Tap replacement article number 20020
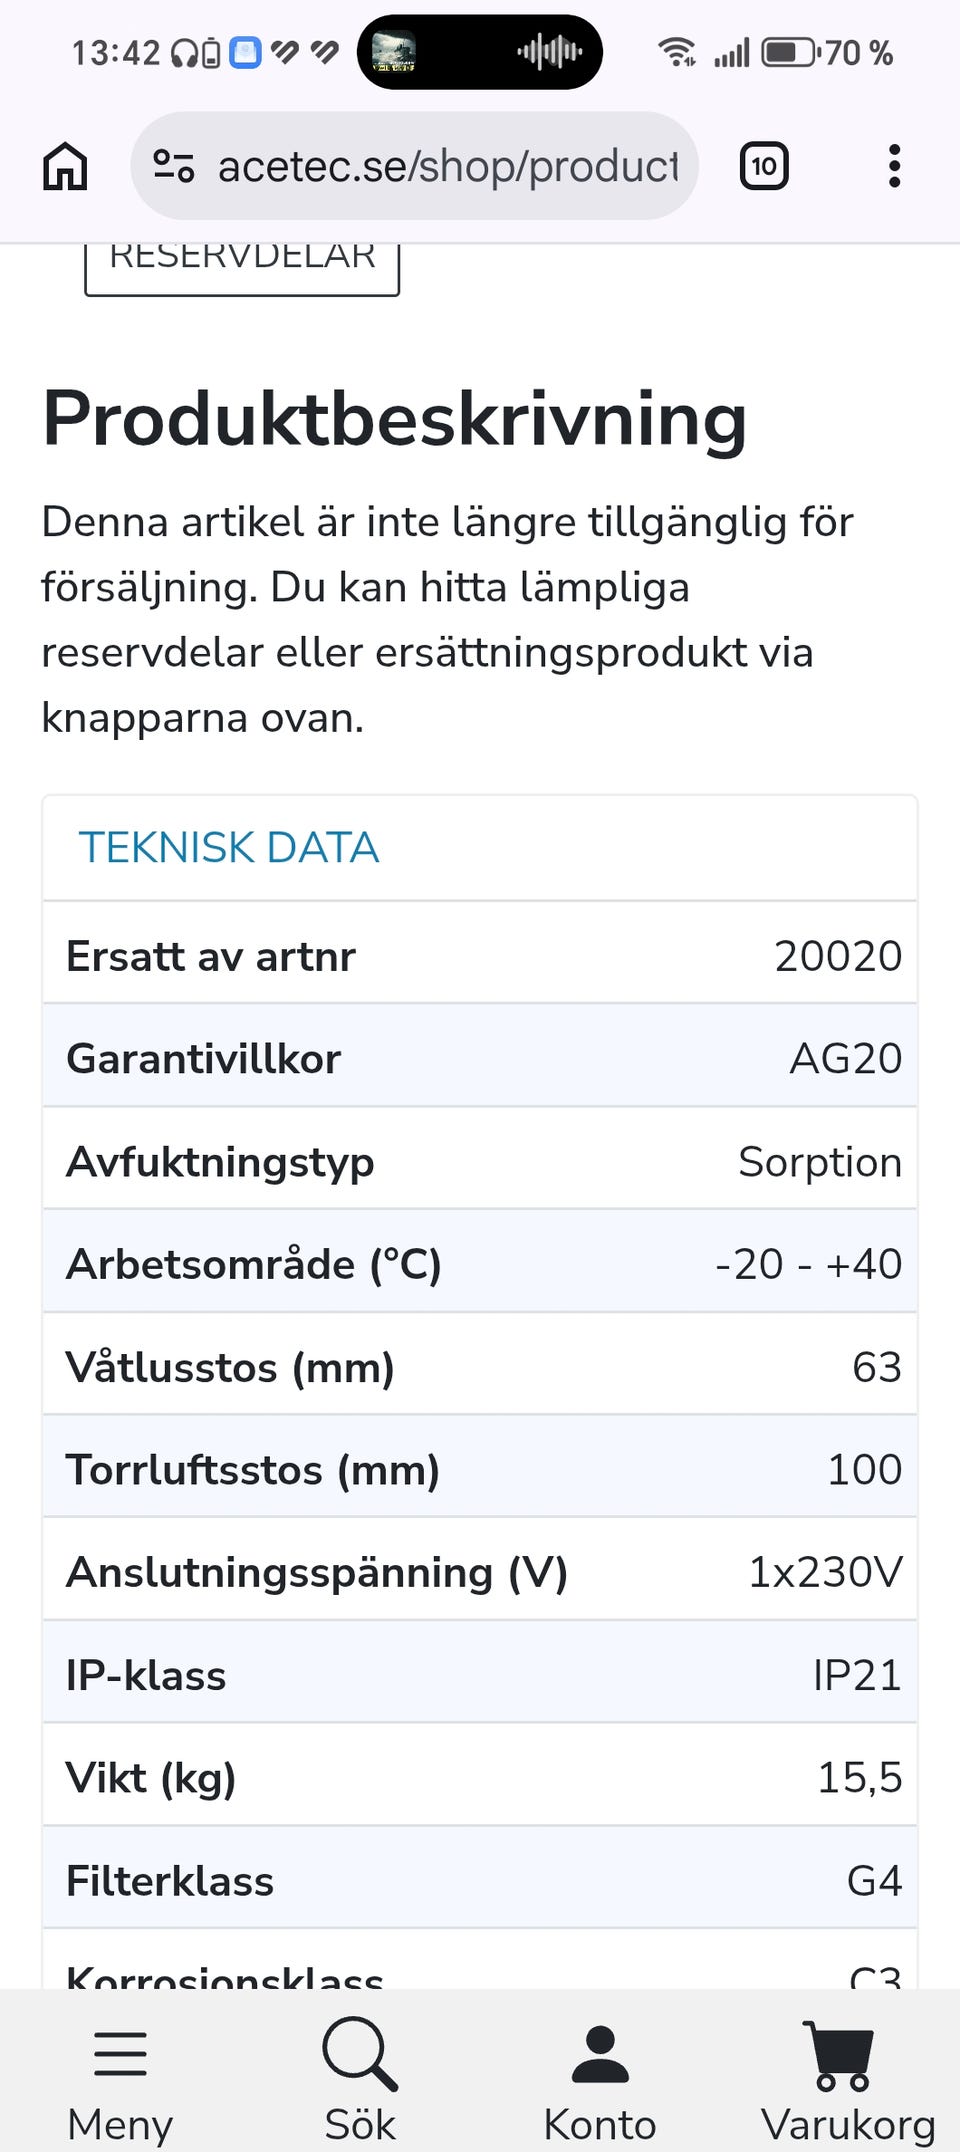 click(x=838, y=956)
